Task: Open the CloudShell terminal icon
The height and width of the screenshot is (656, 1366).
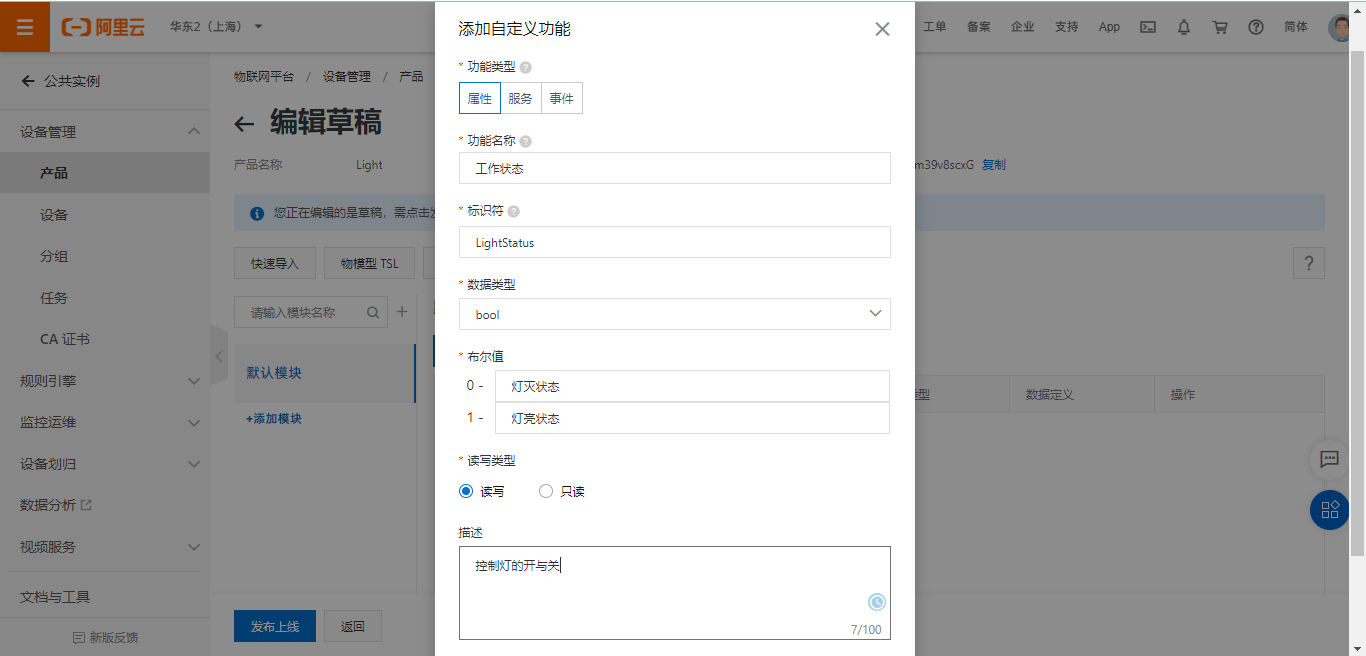Action: point(1147,27)
